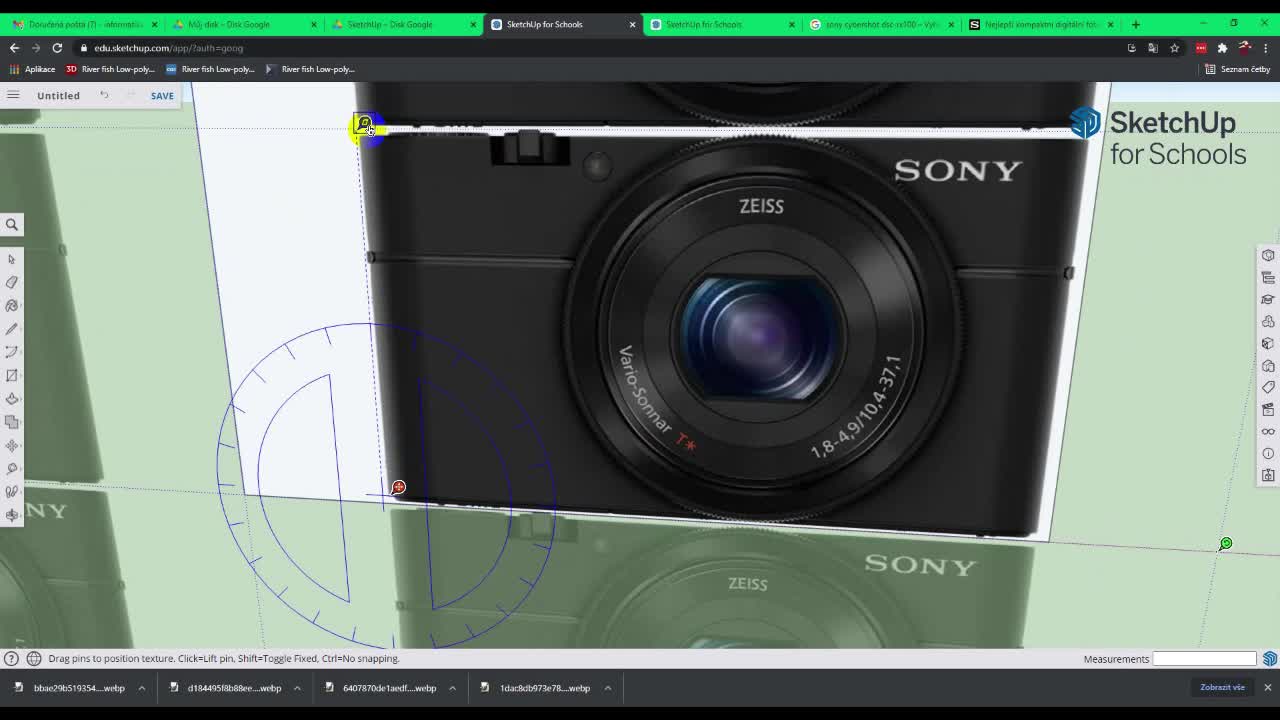Viewport: 1280px width, 720px height.
Task: Switch to Můj disk Google tab
Action: (x=243, y=24)
